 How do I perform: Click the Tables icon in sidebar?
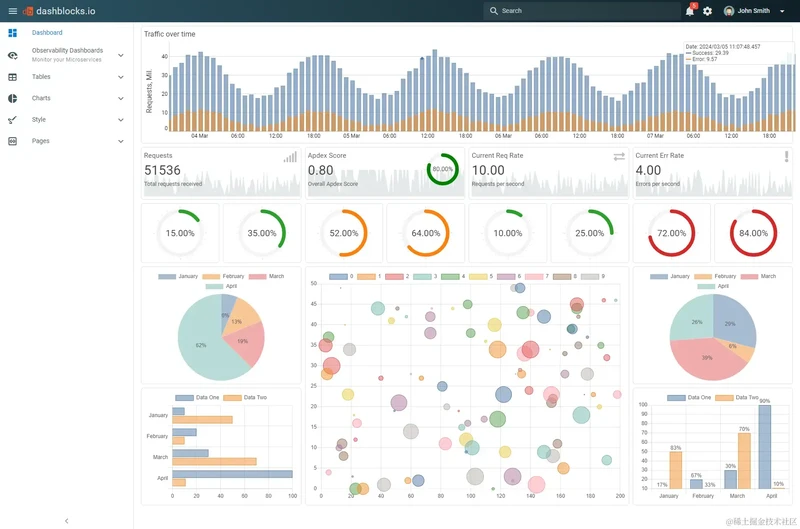(13, 77)
